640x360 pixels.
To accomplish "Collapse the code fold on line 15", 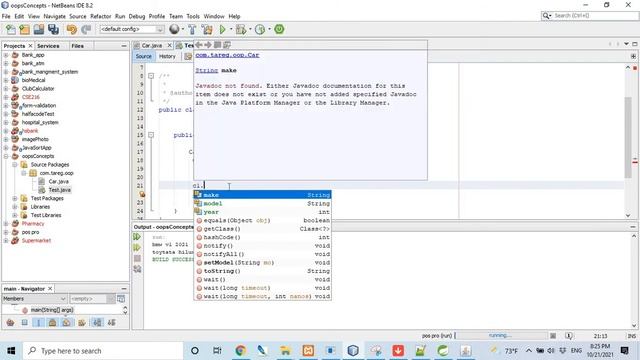I will click(x=151, y=135).
